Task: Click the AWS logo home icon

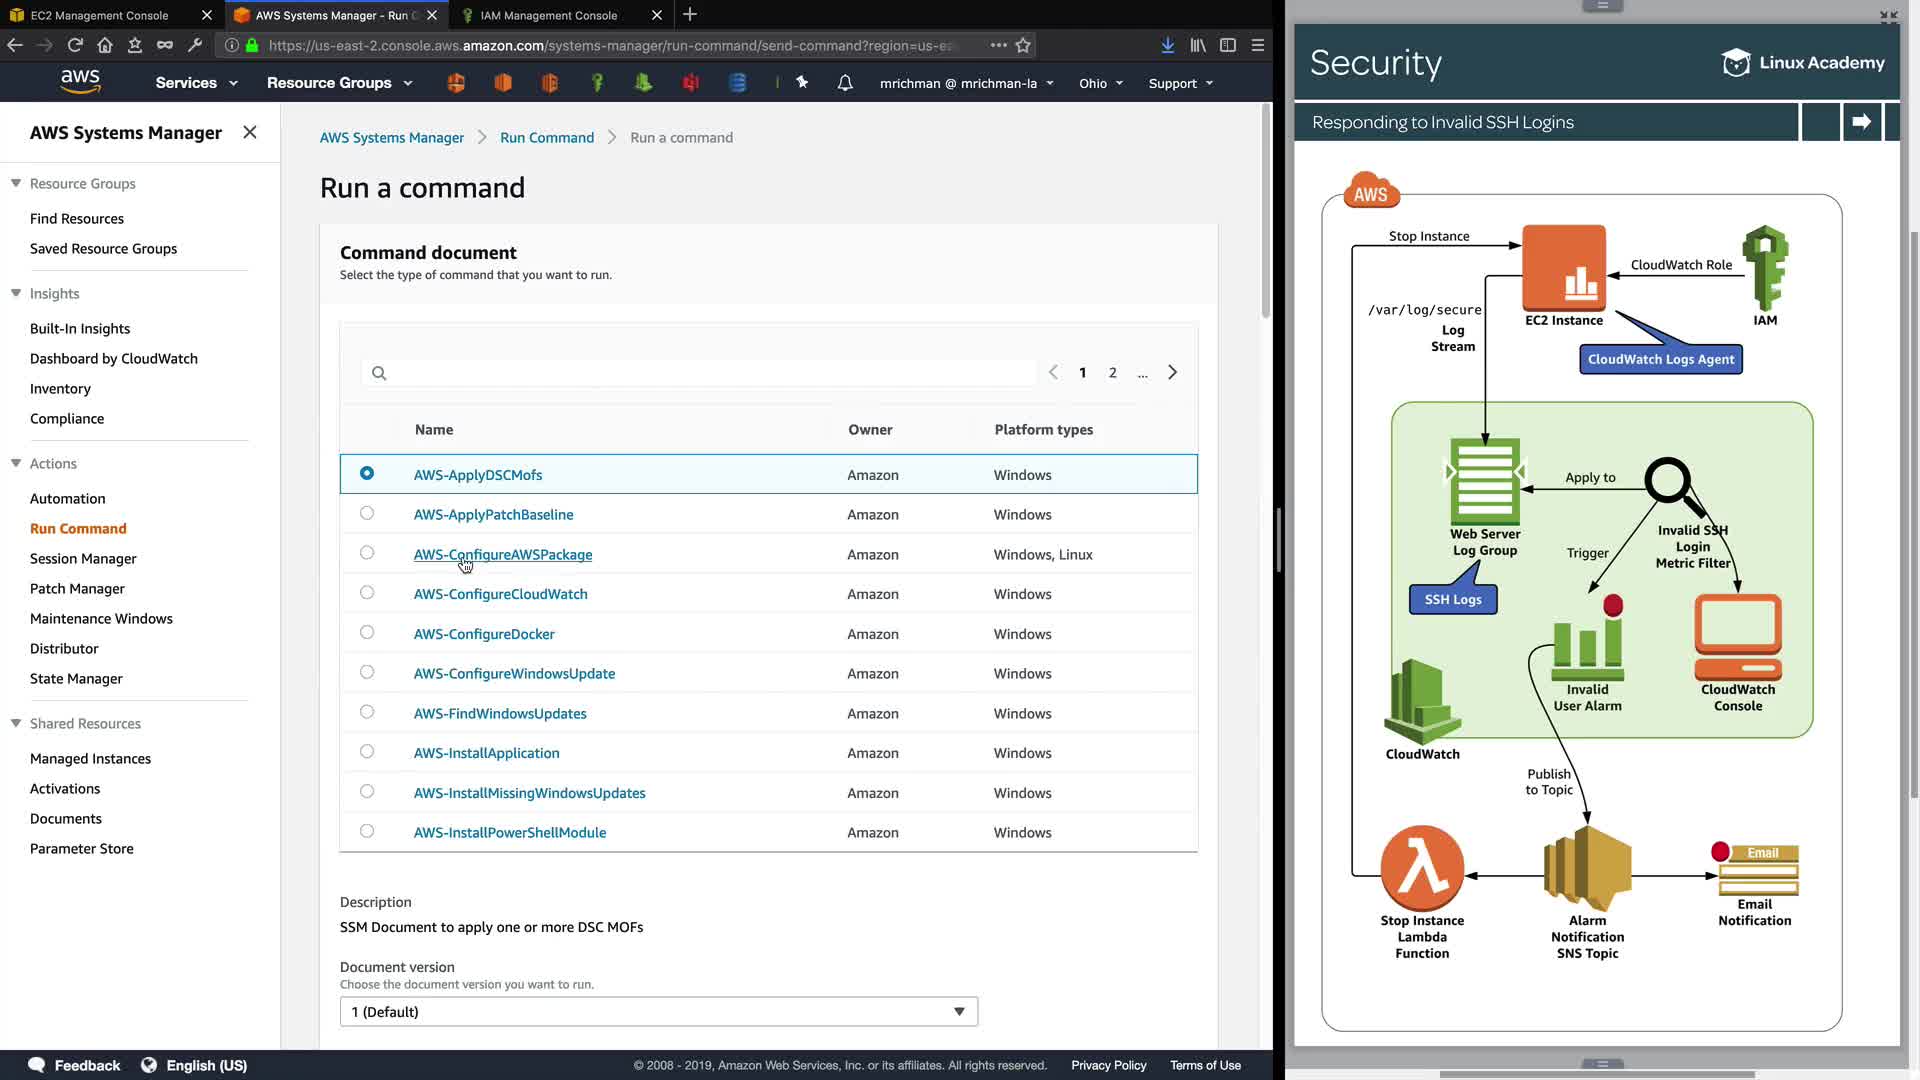Action: tap(80, 82)
